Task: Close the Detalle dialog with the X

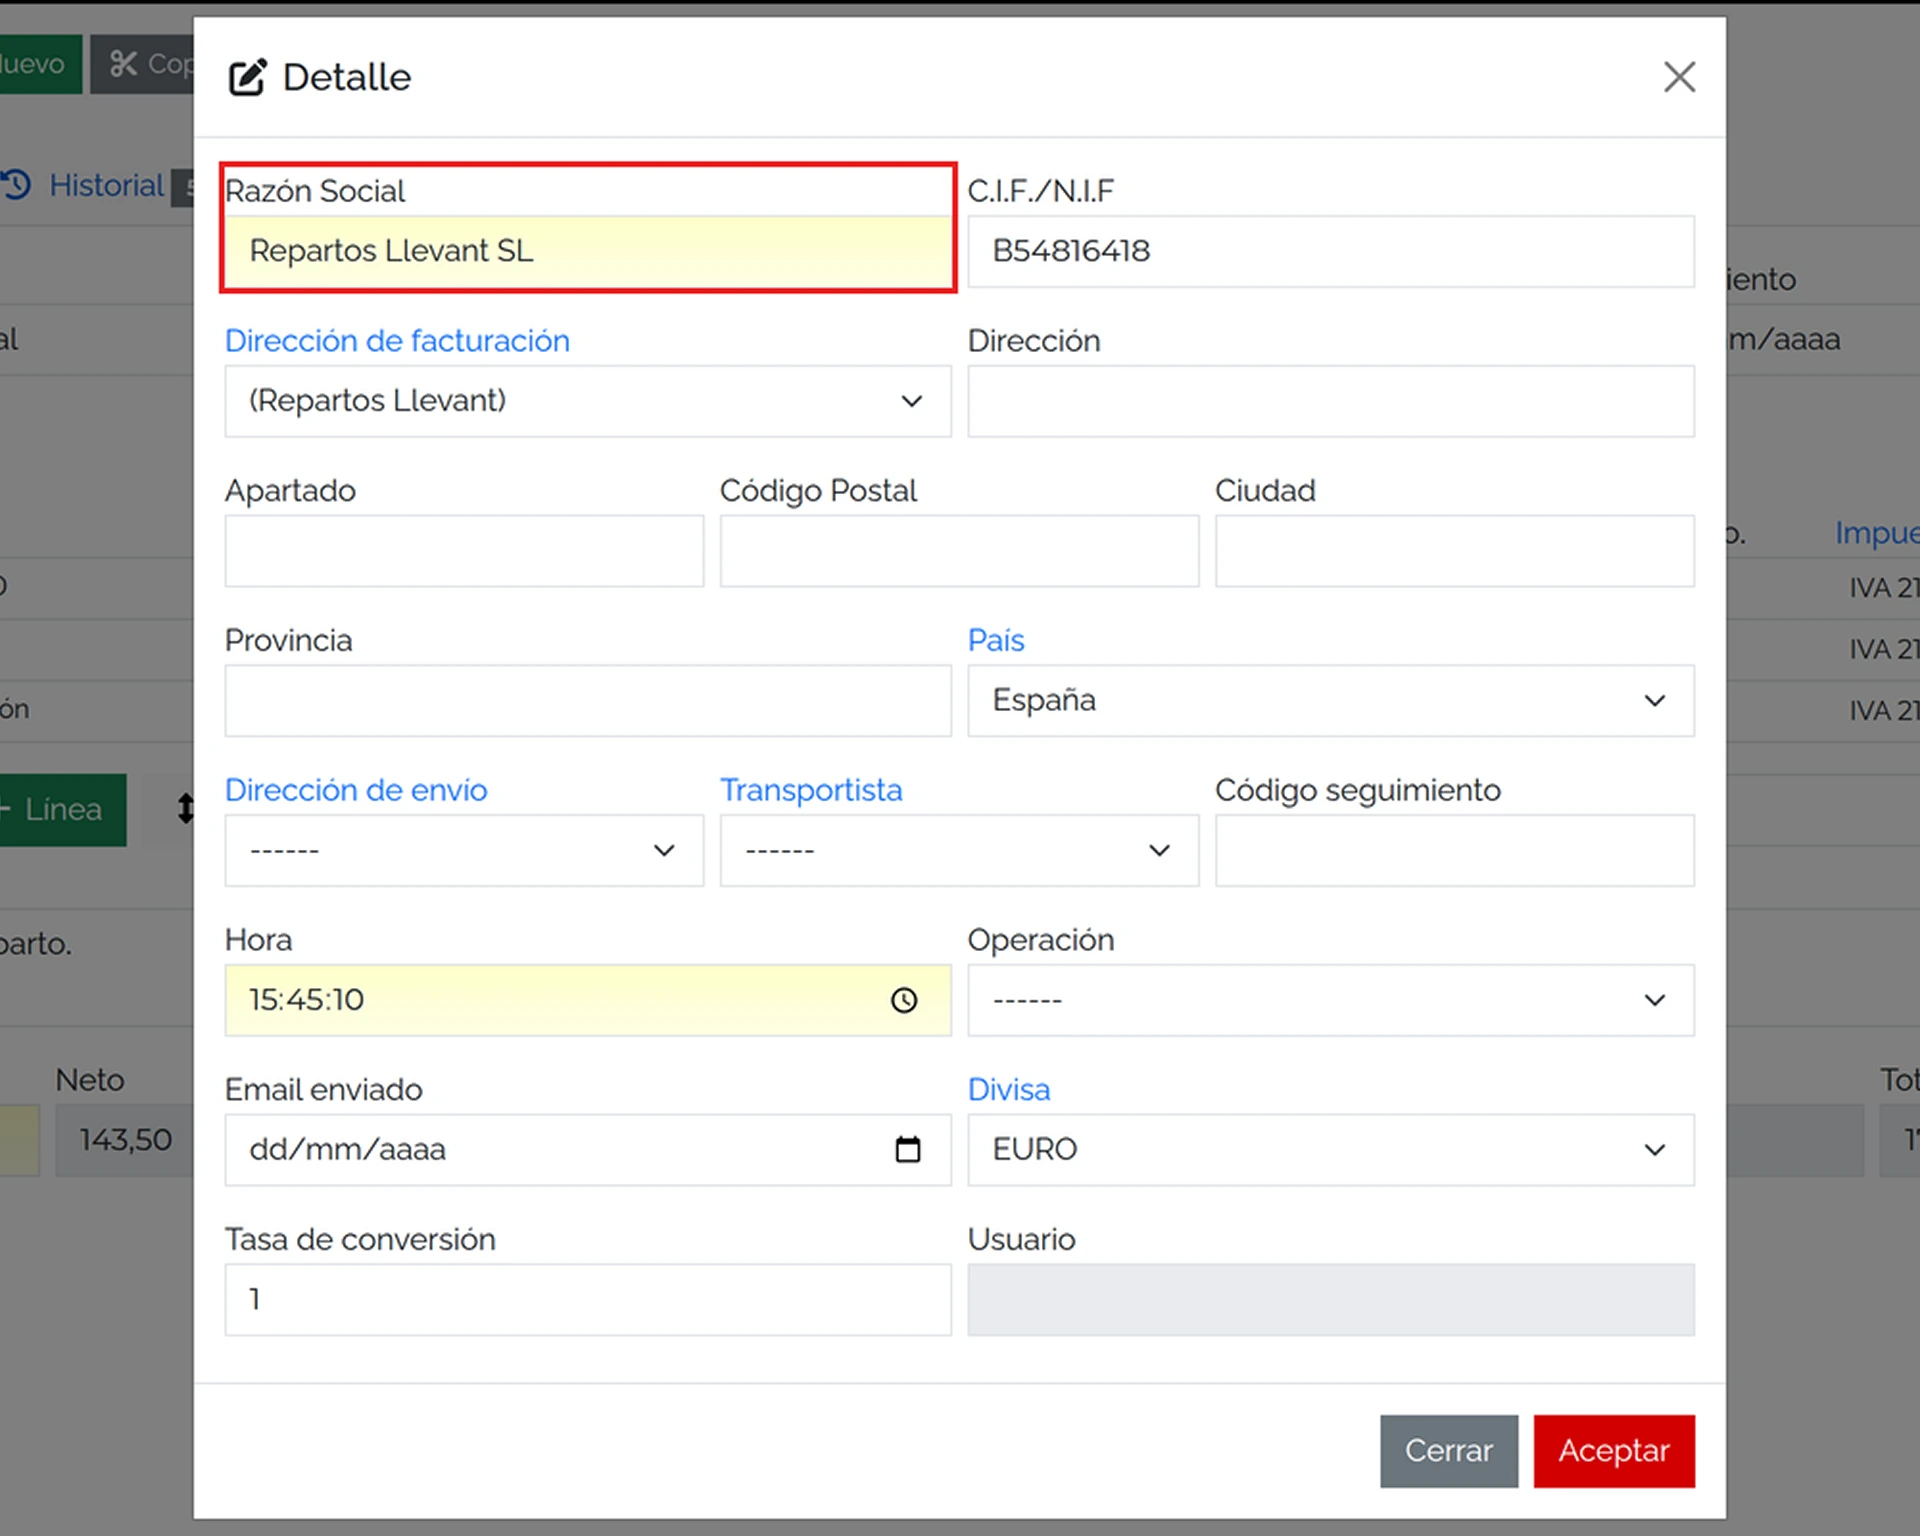Action: point(1679,77)
